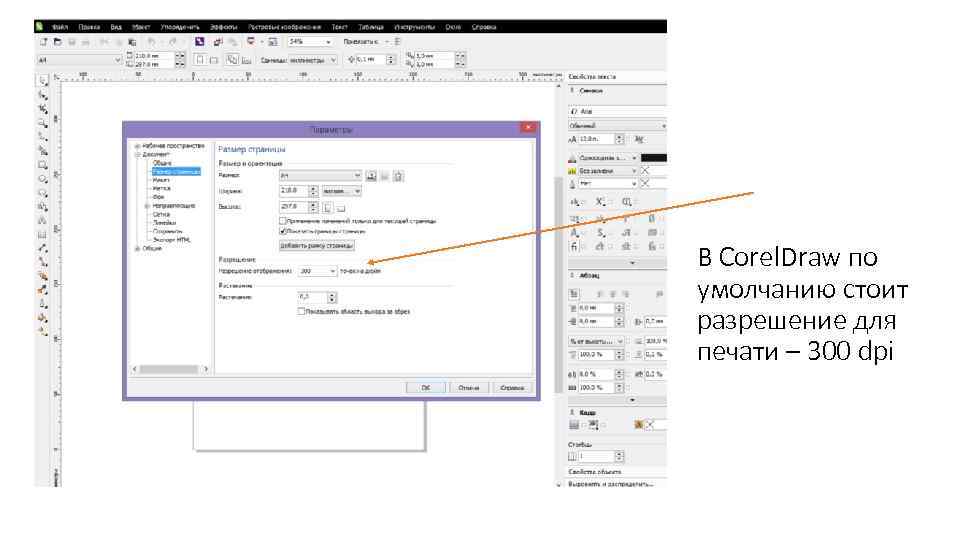Expand Рабочее пространство tree node
The height and width of the screenshot is (540, 960).
coord(137,146)
